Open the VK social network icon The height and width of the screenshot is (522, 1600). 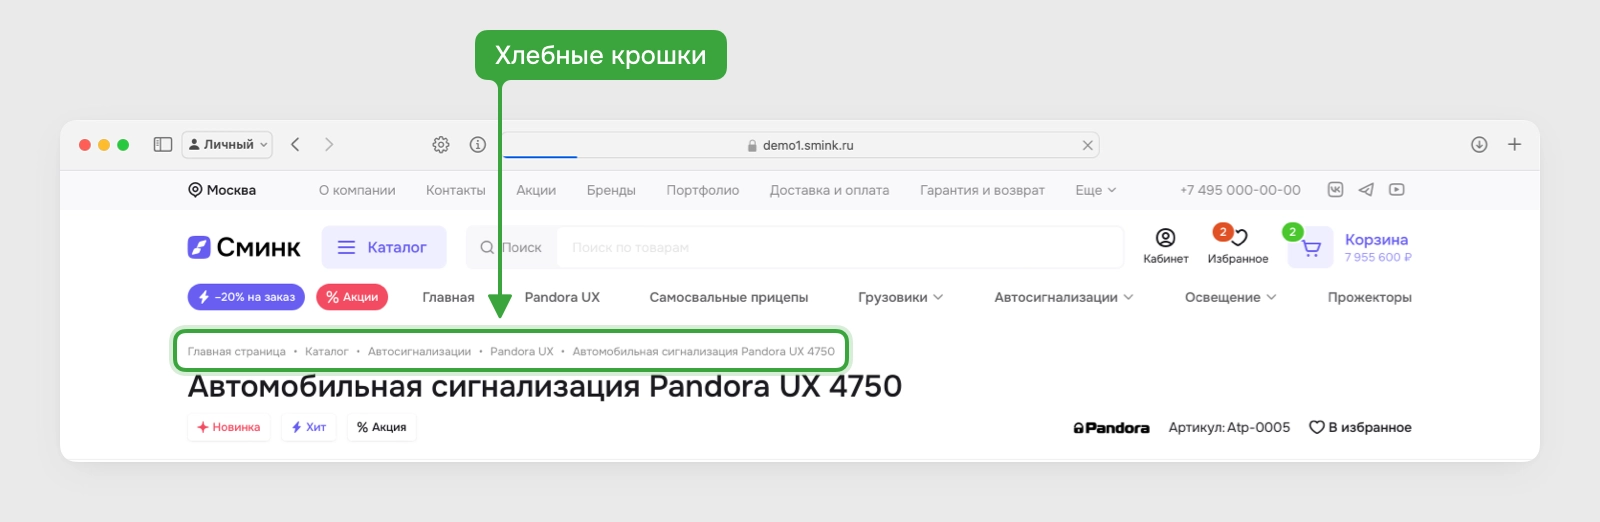pyautogui.click(x=1335, y=189)
